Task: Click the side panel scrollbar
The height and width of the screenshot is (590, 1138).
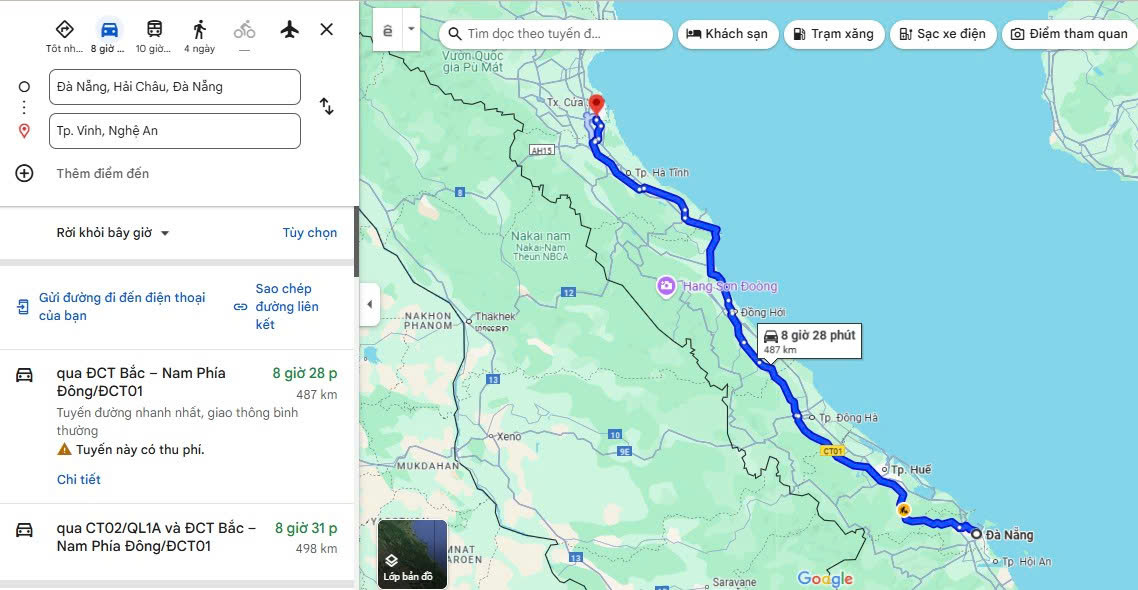Action: click(x=356, y=241)
